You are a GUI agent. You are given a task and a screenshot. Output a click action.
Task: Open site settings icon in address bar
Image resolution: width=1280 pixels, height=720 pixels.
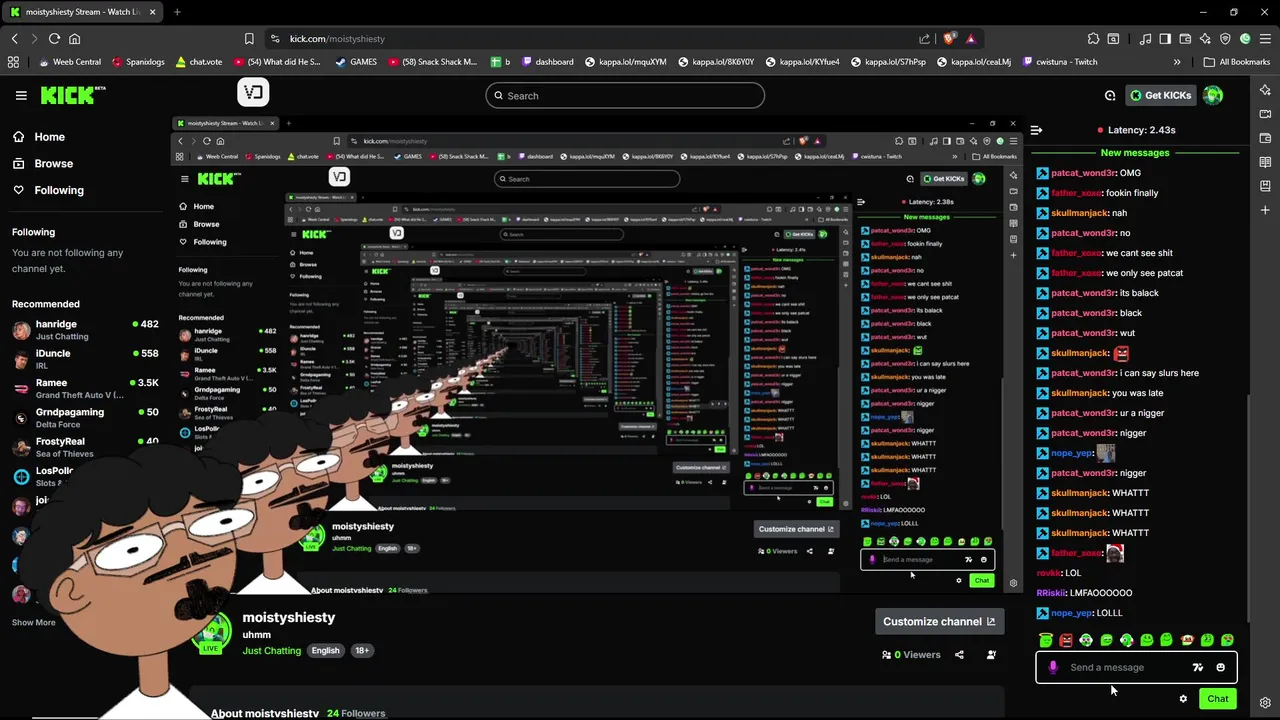pyautogui.click(x=275, y=38)
